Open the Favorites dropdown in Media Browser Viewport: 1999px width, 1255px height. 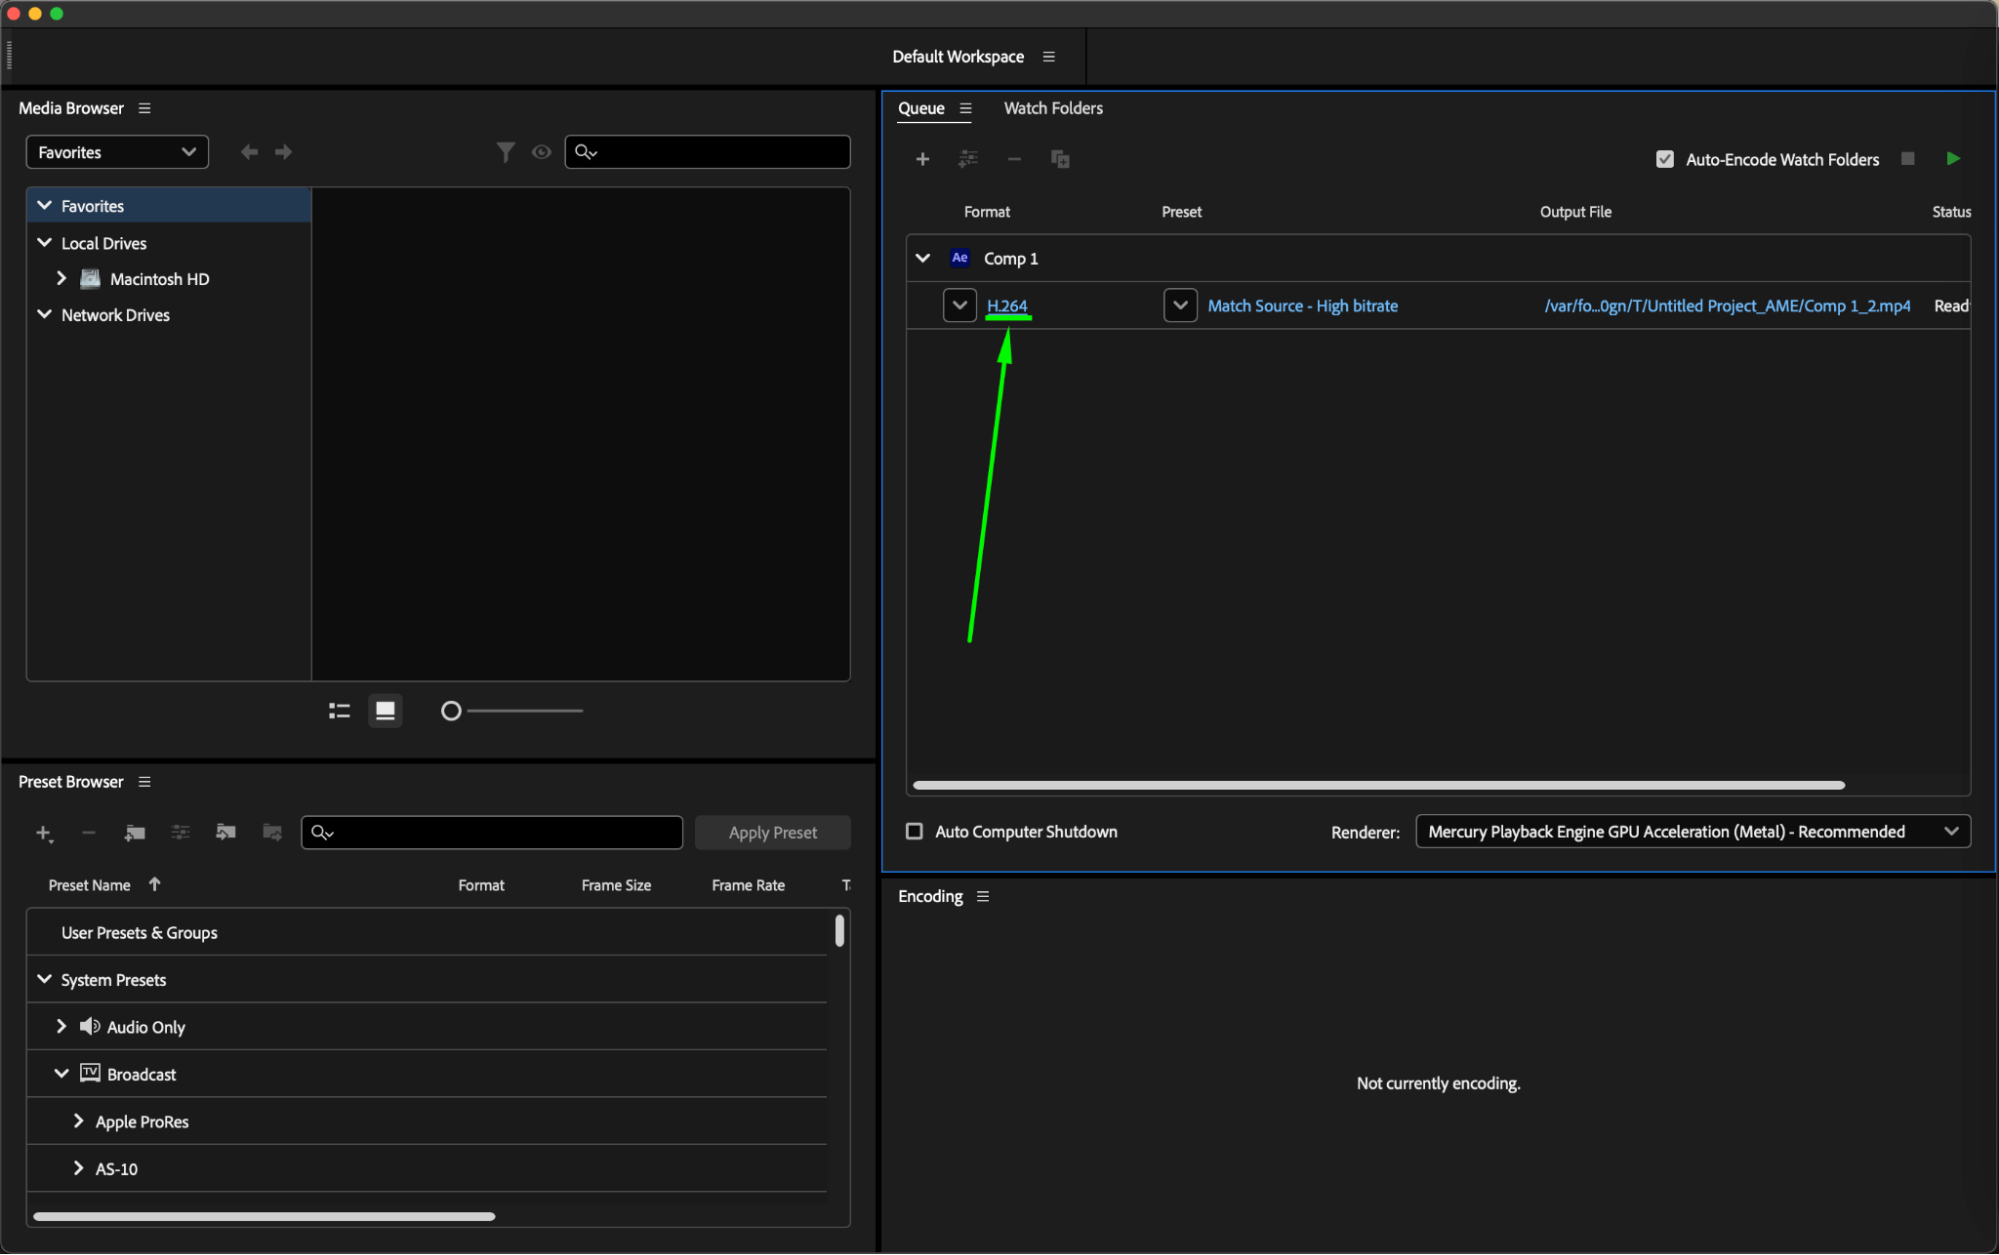tap(117, 152)
